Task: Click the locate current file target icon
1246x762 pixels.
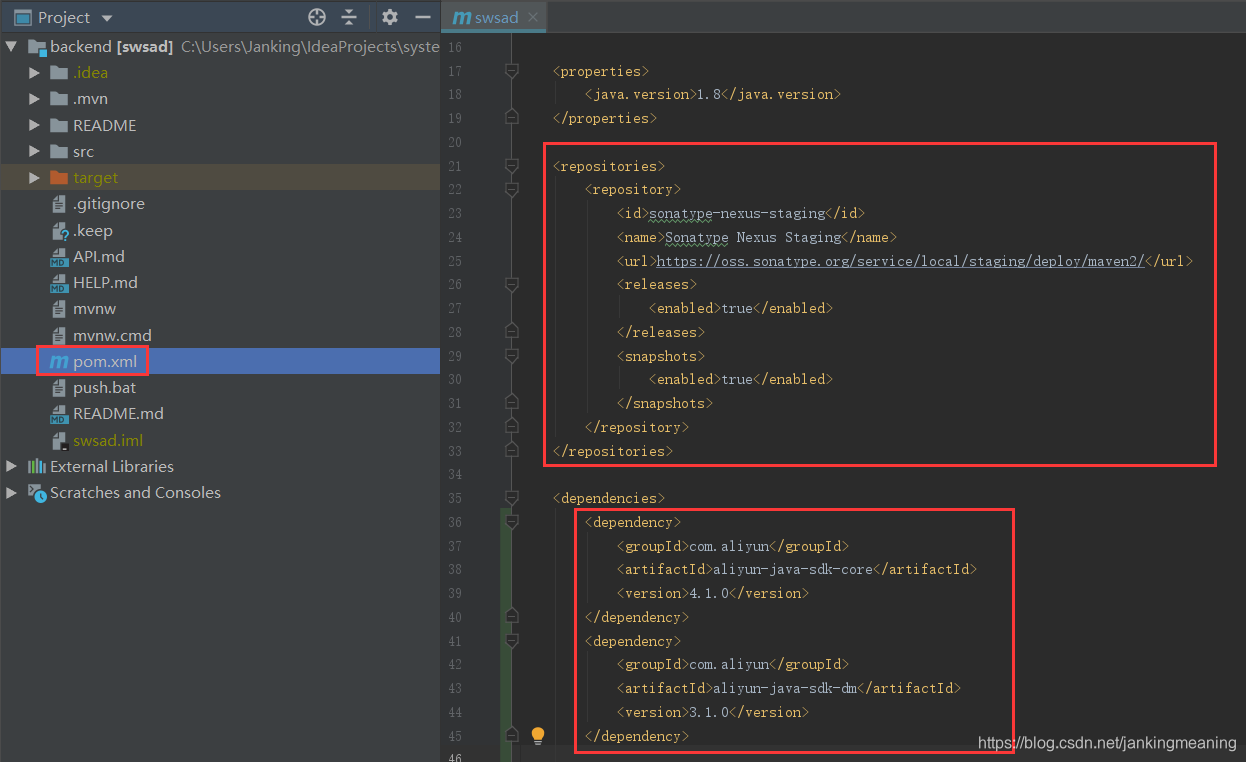Action: click(x=317, y=17)
